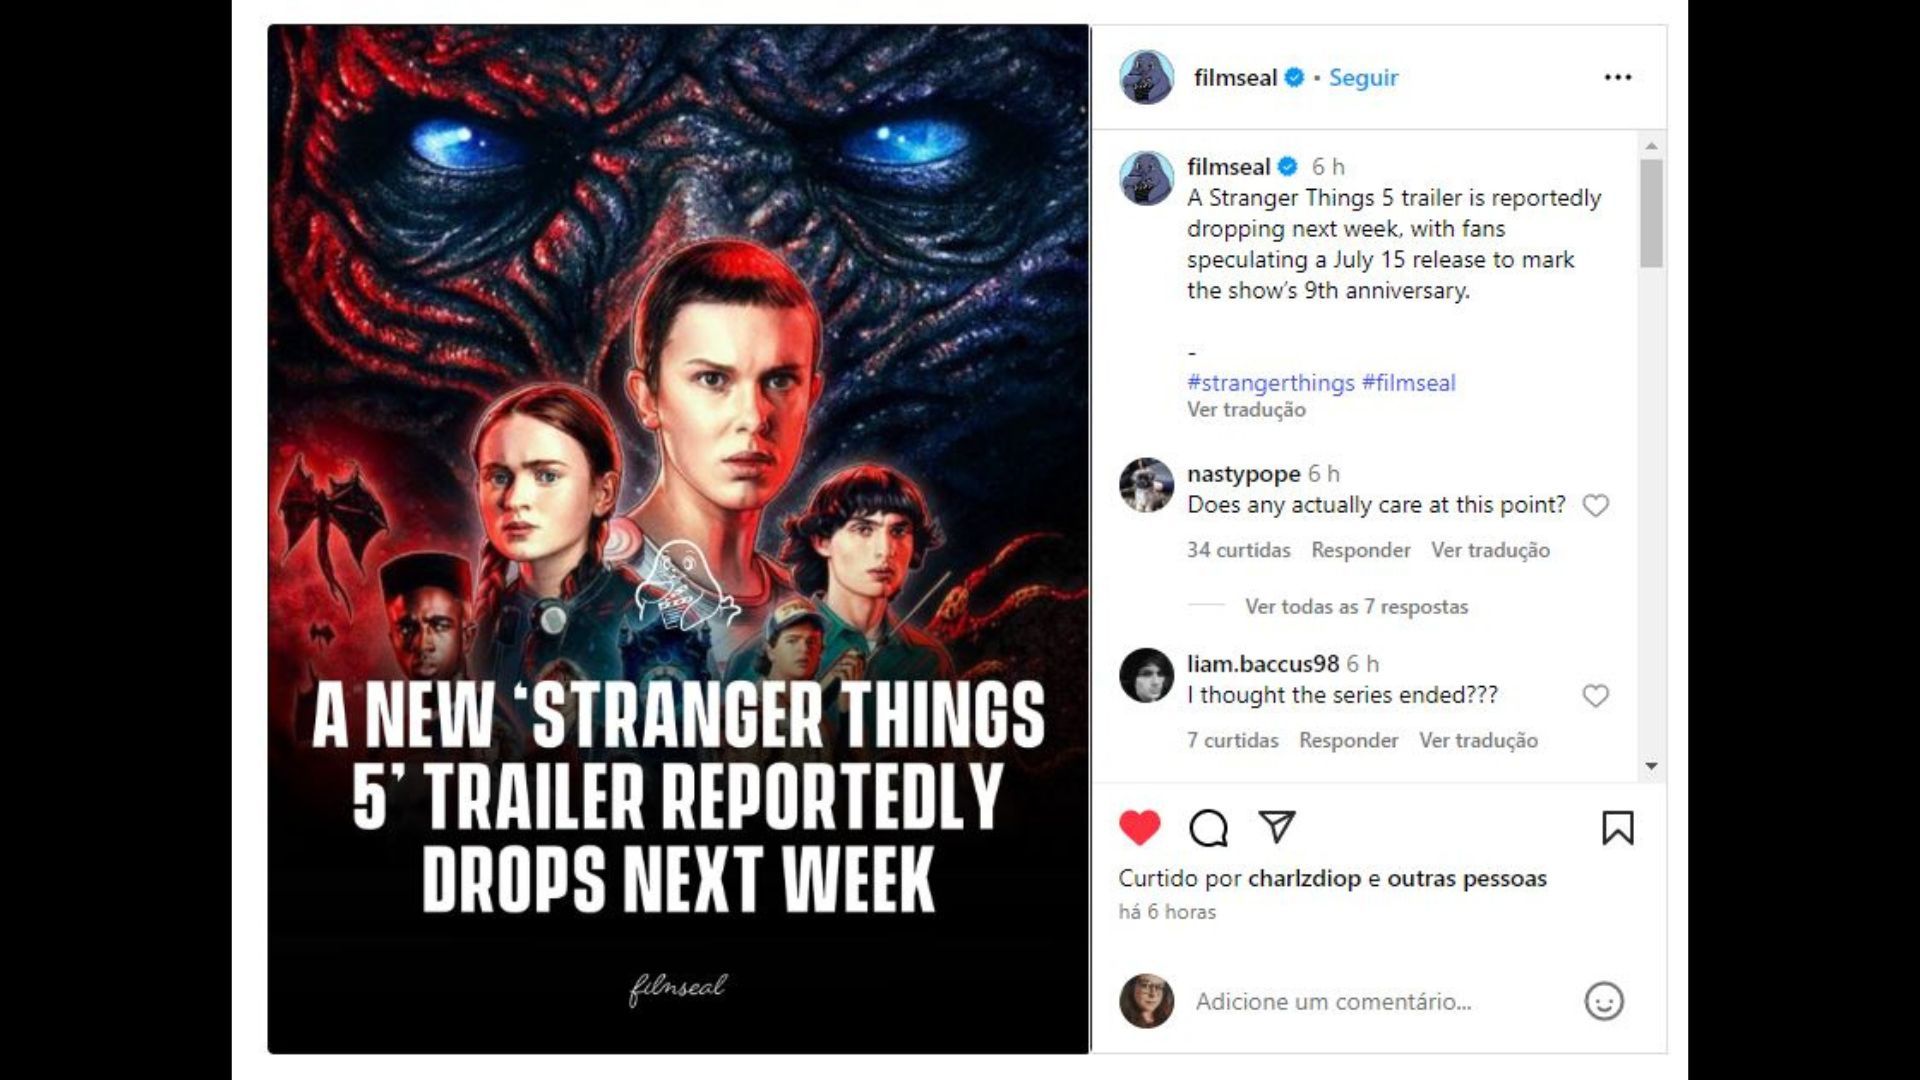Click the Seguir follow button
Screen dimensions: 1920x1080
(1363, 77)
